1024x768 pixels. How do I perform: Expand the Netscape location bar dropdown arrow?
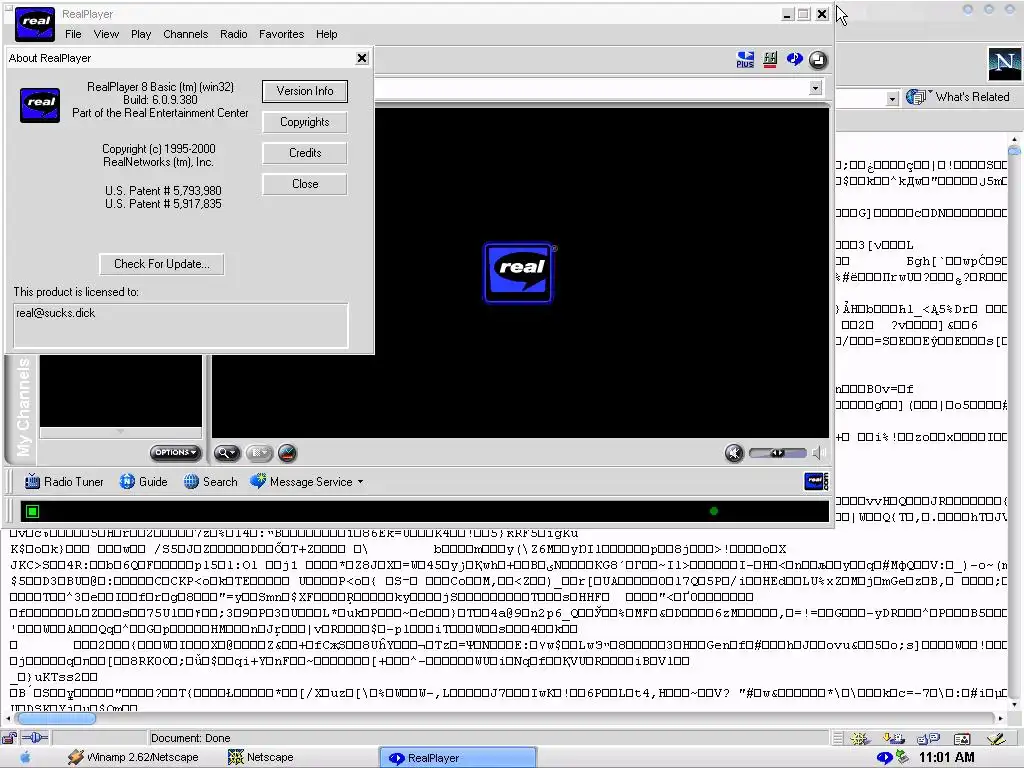(x=892, y=99)
